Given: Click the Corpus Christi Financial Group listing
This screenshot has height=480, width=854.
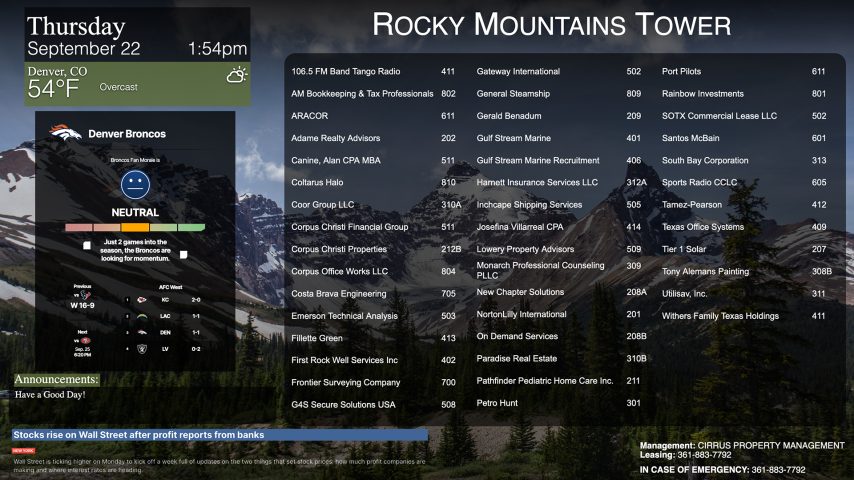Looking at the screenshot, I should (x=349, y=227).
